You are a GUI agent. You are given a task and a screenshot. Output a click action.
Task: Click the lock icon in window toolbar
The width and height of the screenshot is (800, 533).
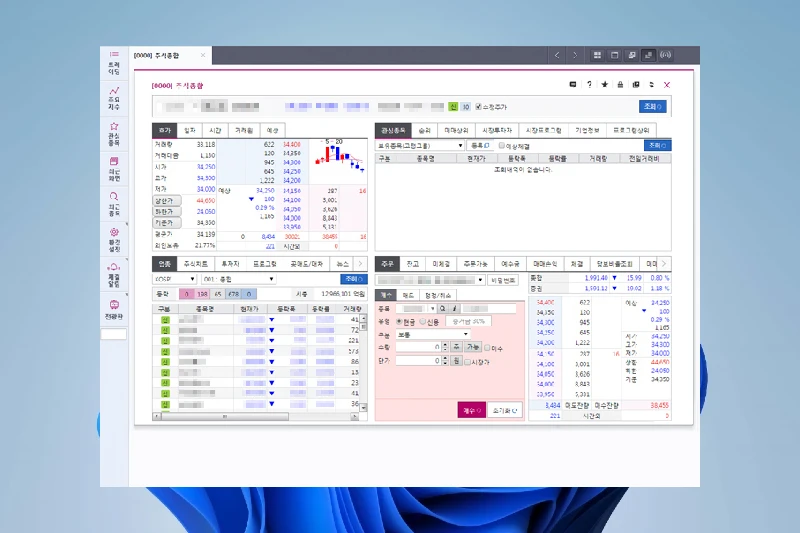(621, 85)
